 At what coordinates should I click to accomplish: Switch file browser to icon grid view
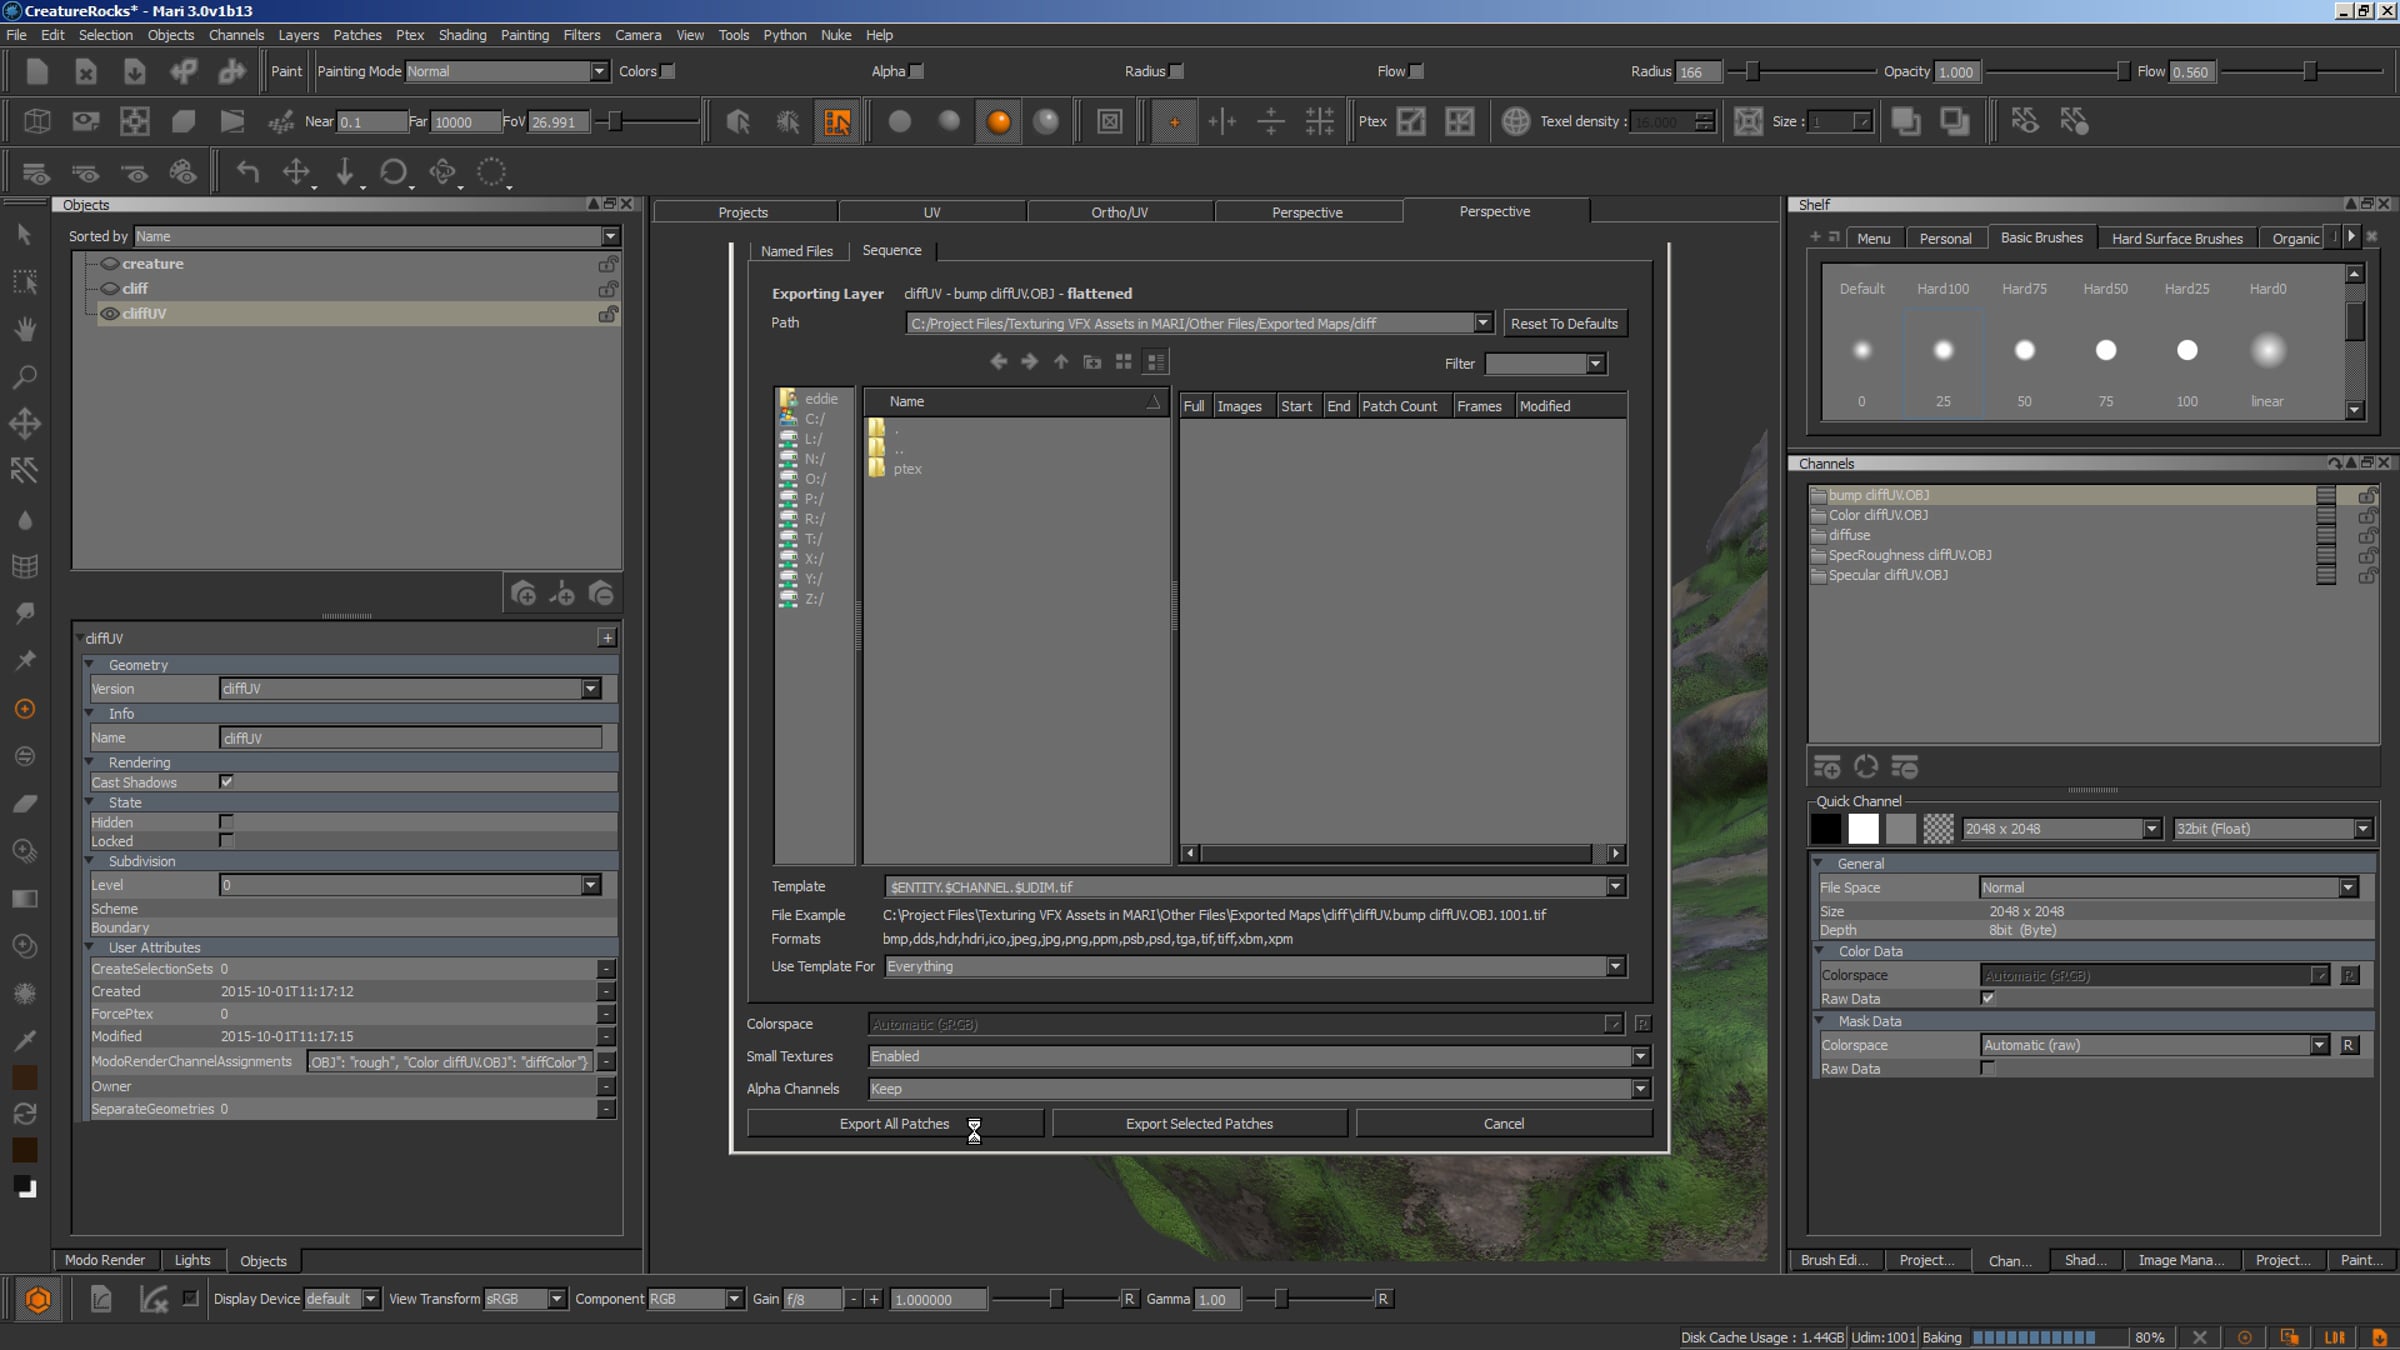[1124, 362]
